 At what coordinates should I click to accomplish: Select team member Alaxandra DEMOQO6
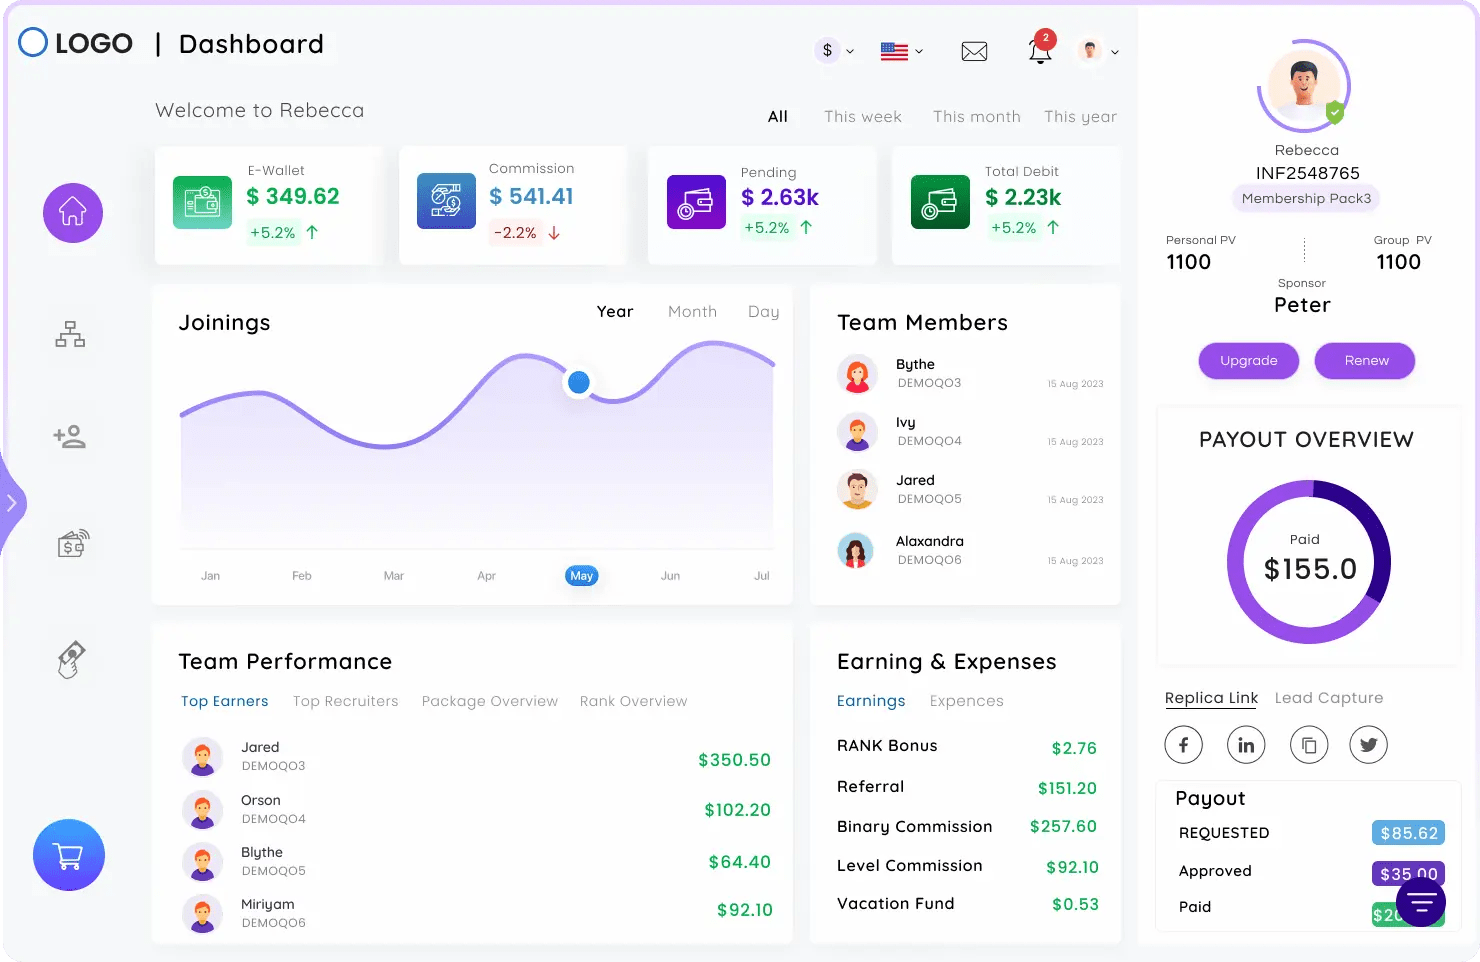pyautogui.click(x=970, y=550)
